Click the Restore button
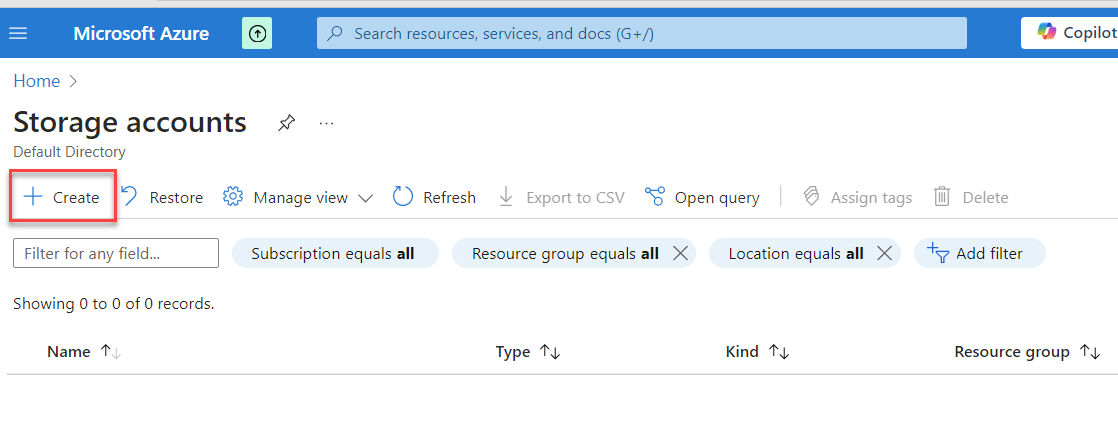This screenshot has width=1118, height=445. (162, 198)
